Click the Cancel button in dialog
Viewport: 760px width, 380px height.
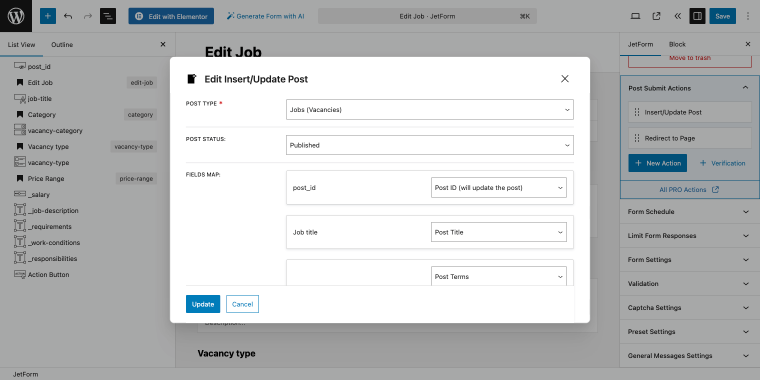[x=242, y=304]
